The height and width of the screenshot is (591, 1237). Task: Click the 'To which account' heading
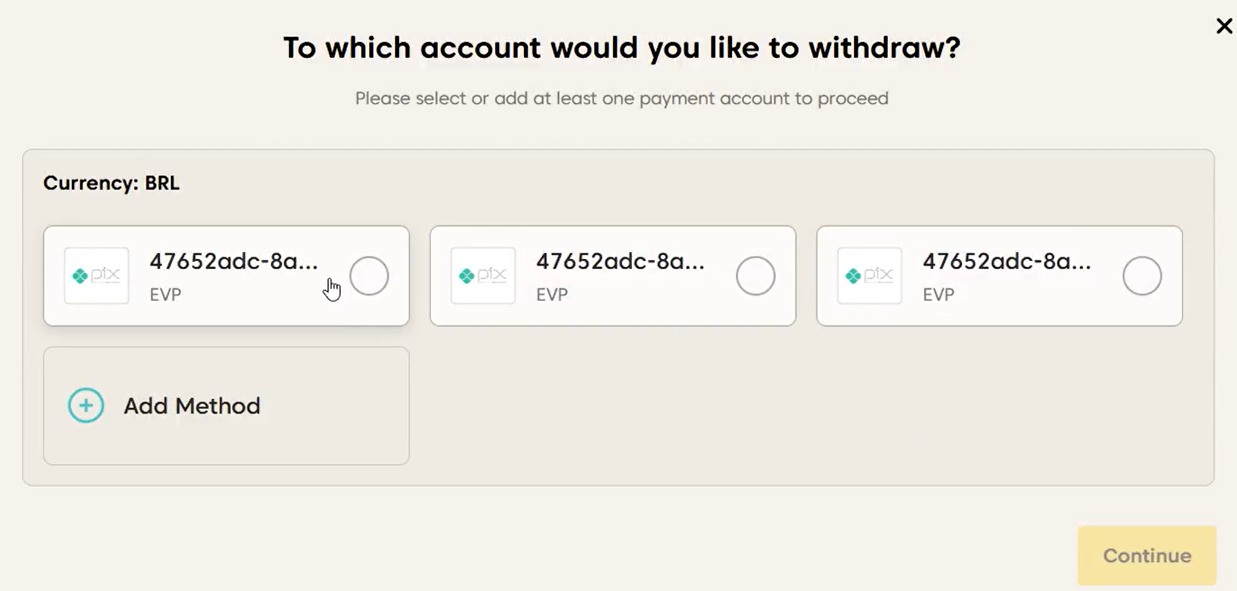(x=621, y=47)
